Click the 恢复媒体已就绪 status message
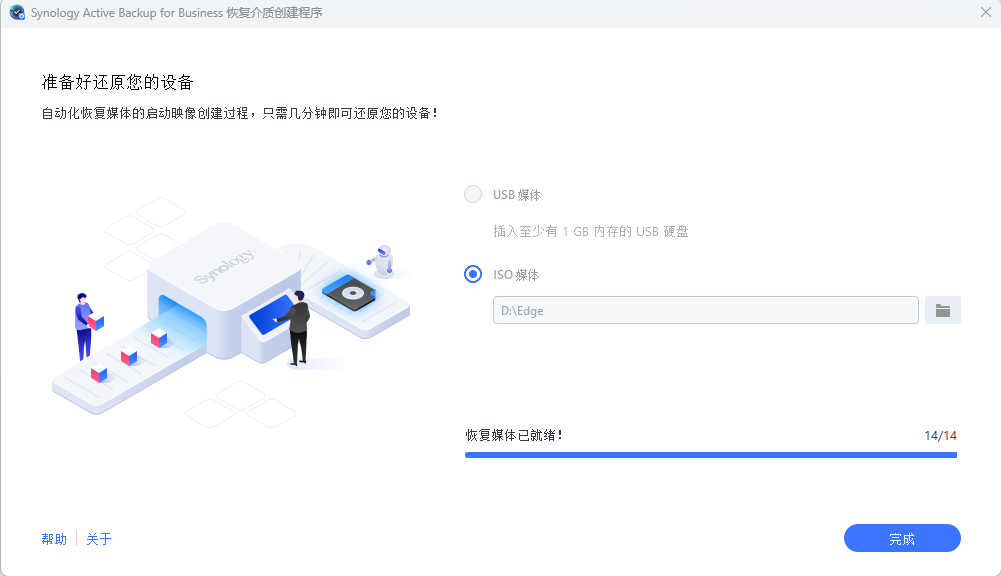This screenshot has height=576, width=1001. pyautogui.click(x=514, y=436)
